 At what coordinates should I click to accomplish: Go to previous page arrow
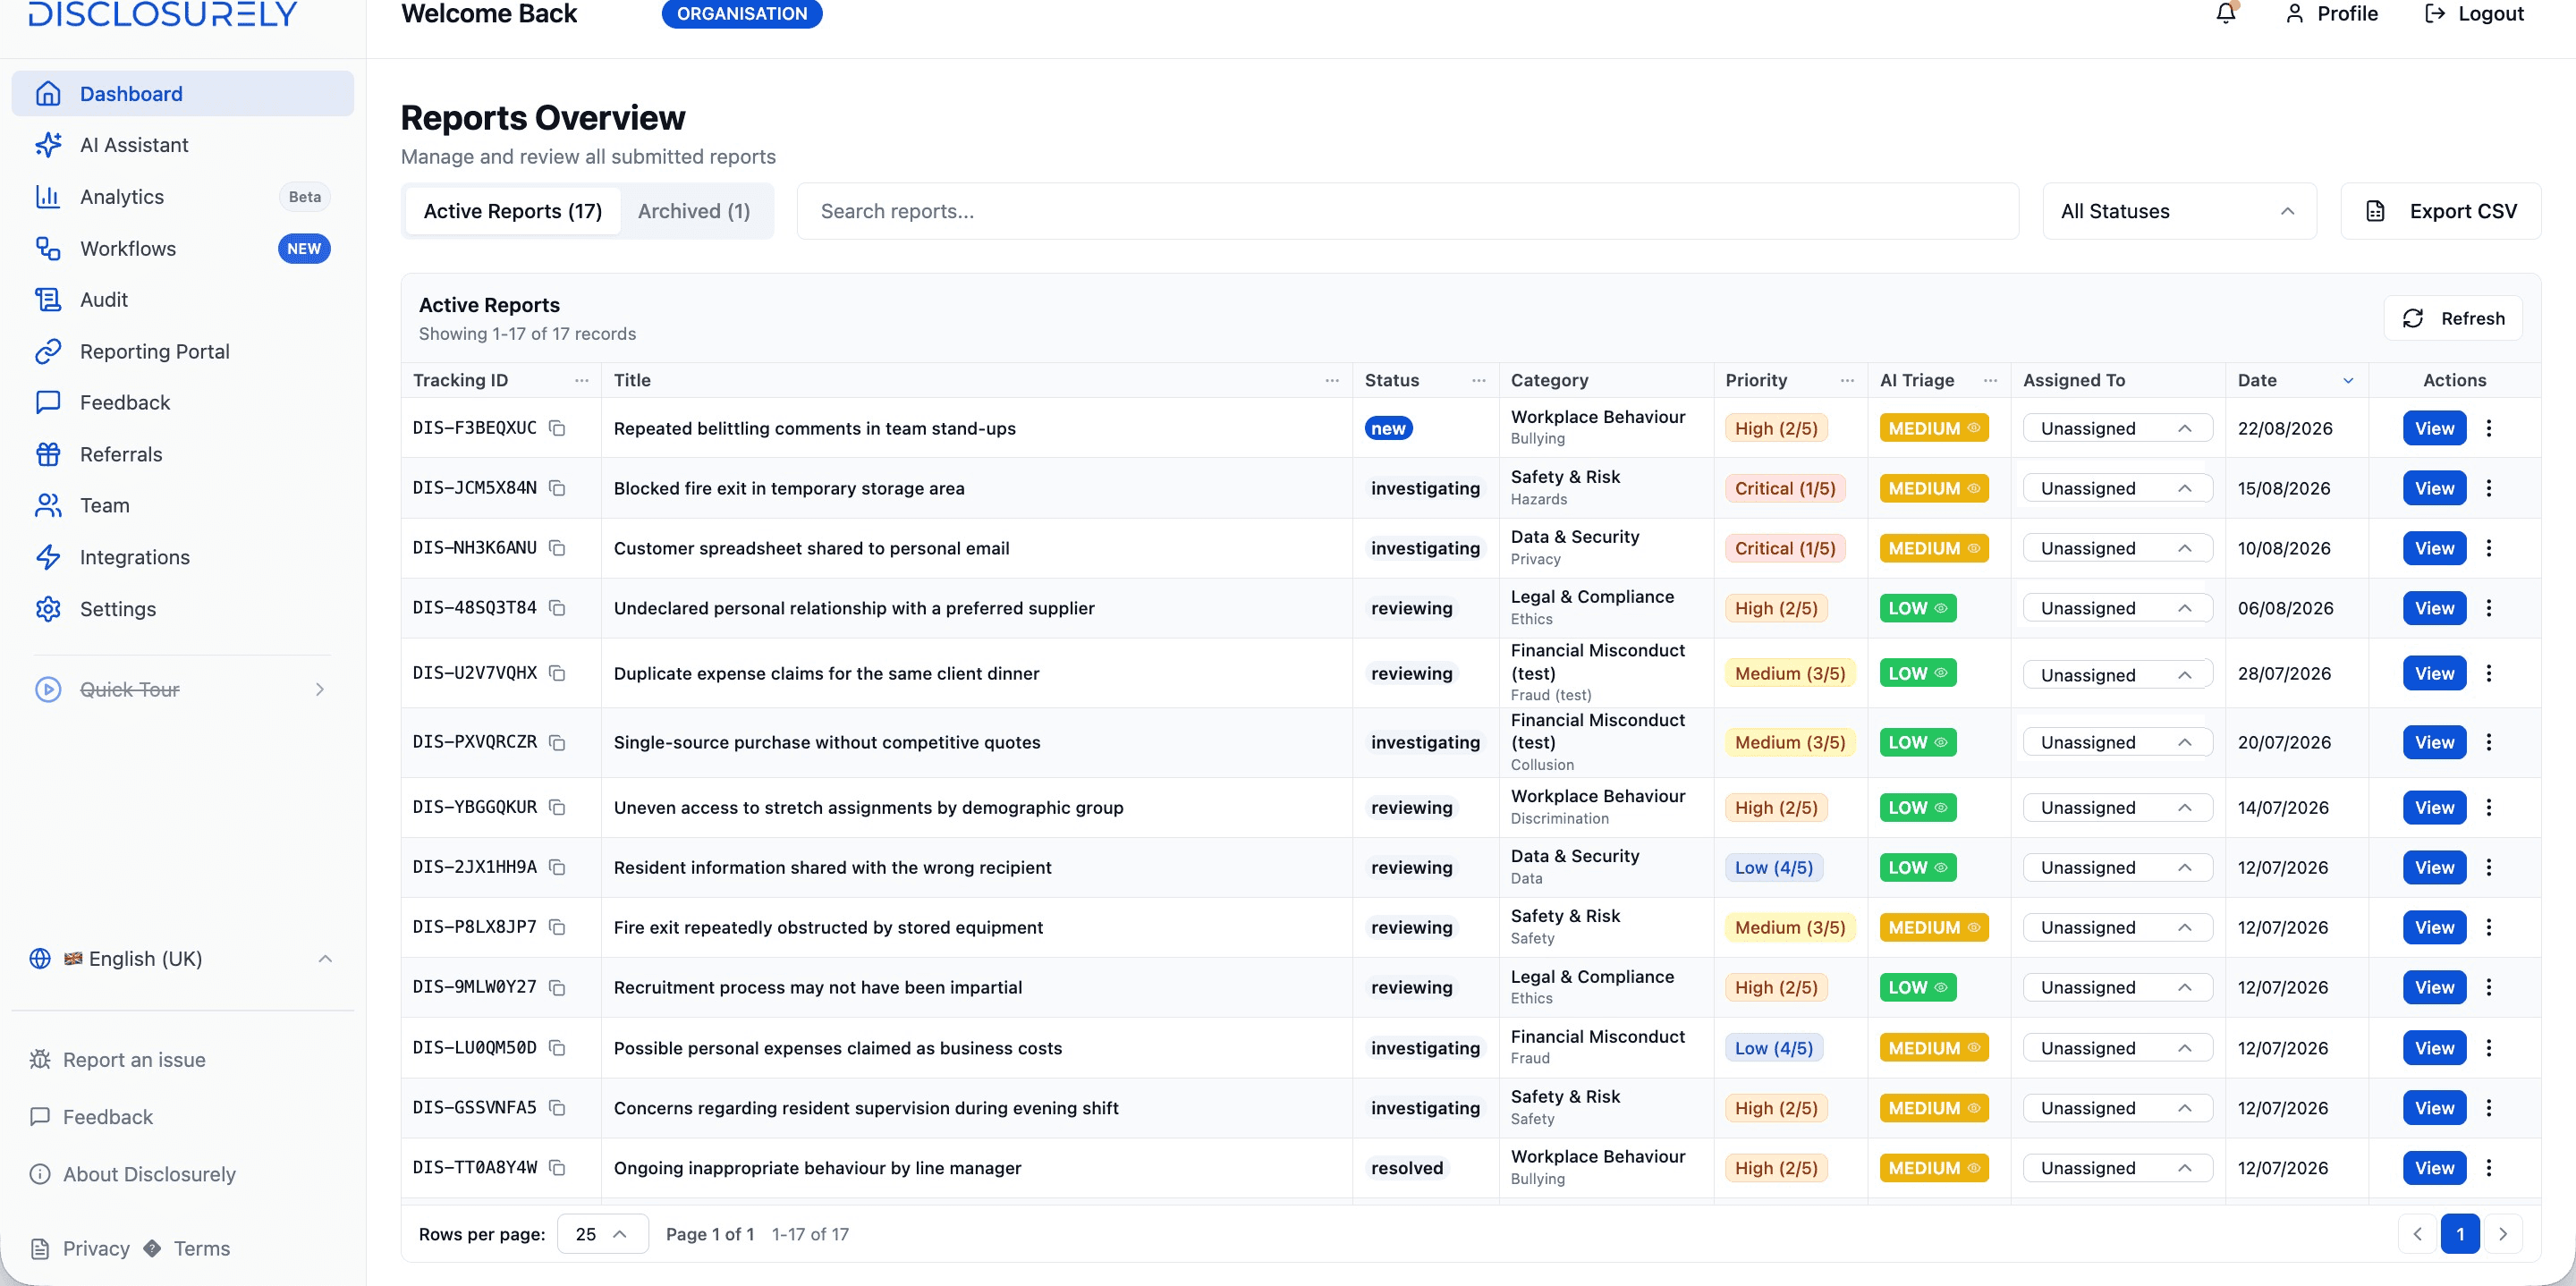coord(2417,1234)
